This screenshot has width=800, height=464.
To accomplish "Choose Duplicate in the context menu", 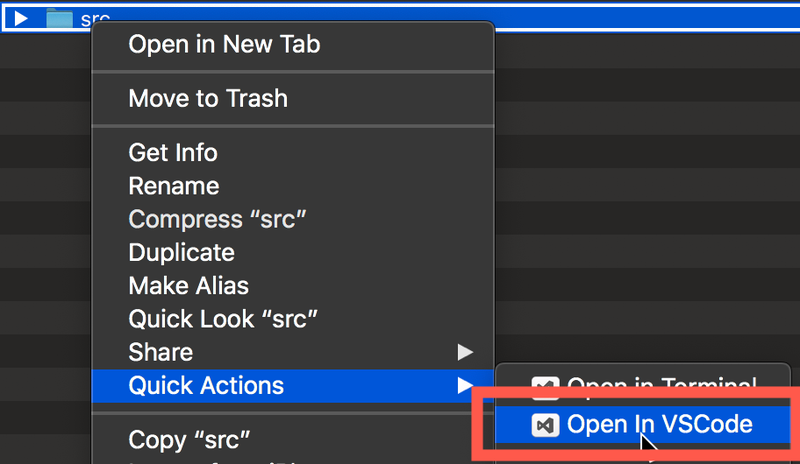I will tap(182, 253).
